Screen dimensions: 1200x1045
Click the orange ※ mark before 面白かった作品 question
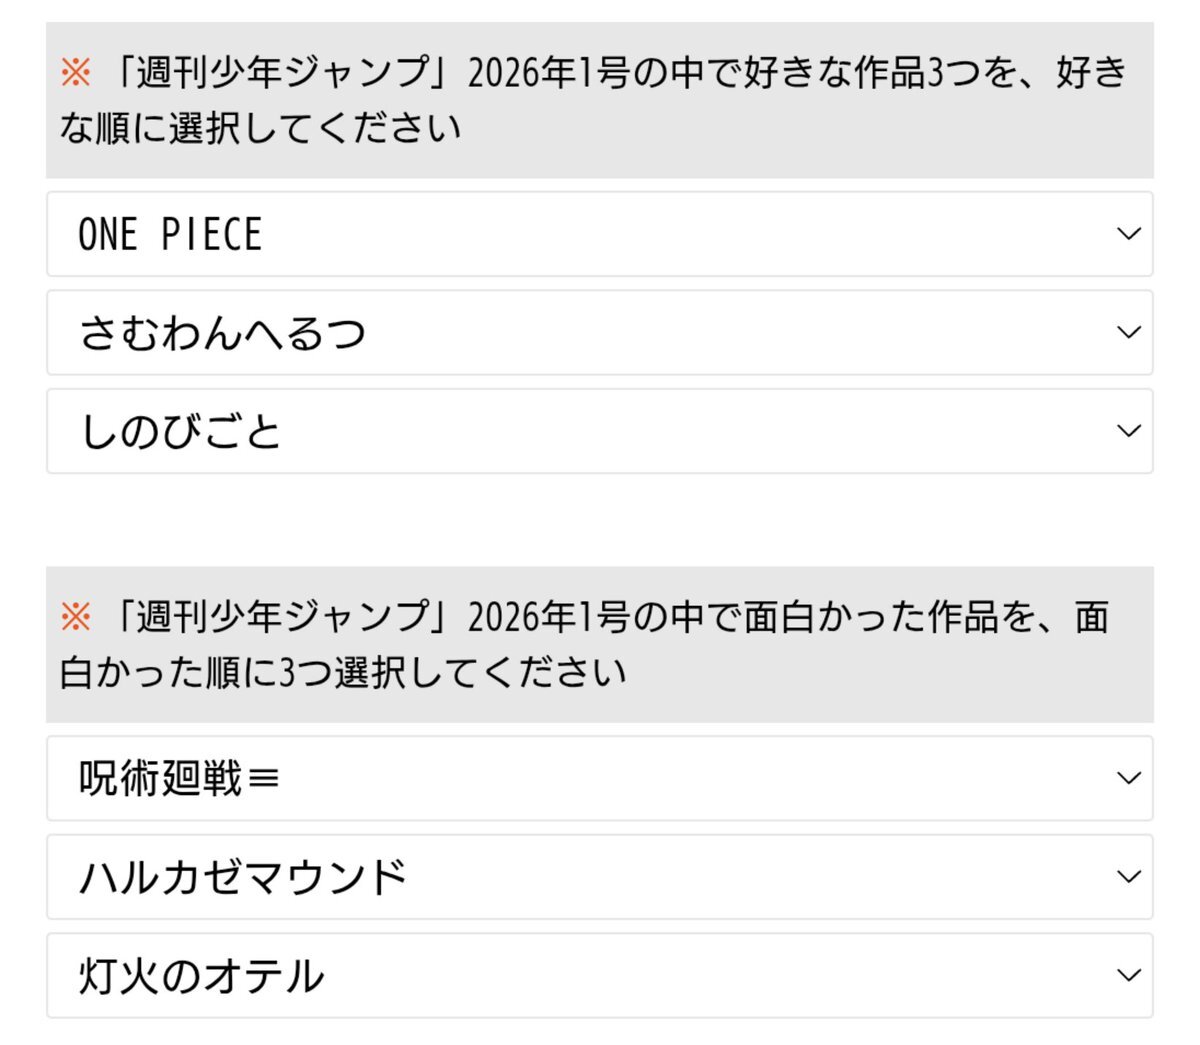click(76, 617)
